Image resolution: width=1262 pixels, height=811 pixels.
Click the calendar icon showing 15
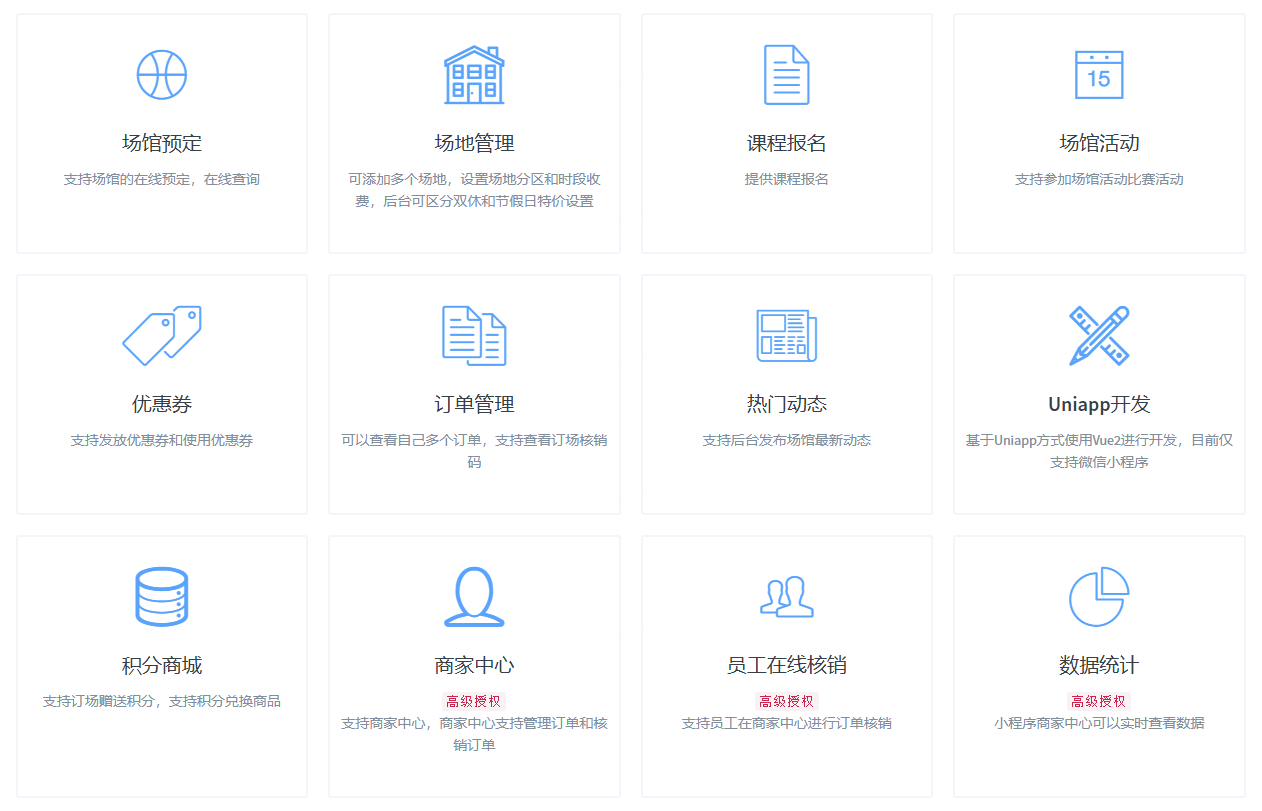[x=1099, y=75]
